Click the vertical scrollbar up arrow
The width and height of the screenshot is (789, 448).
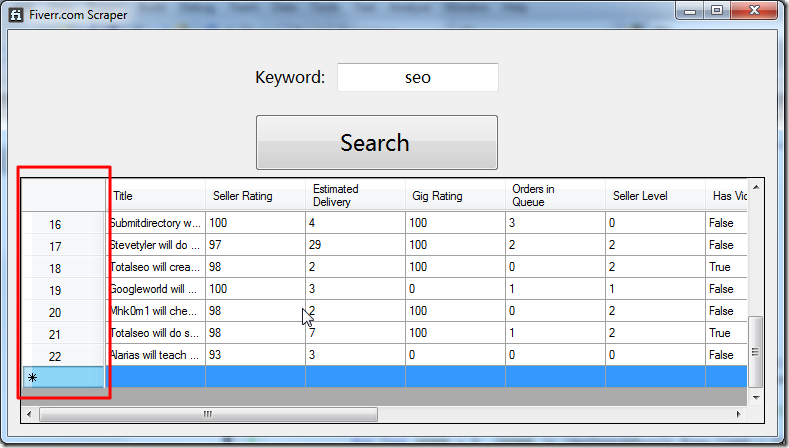(x=755, y=187)
